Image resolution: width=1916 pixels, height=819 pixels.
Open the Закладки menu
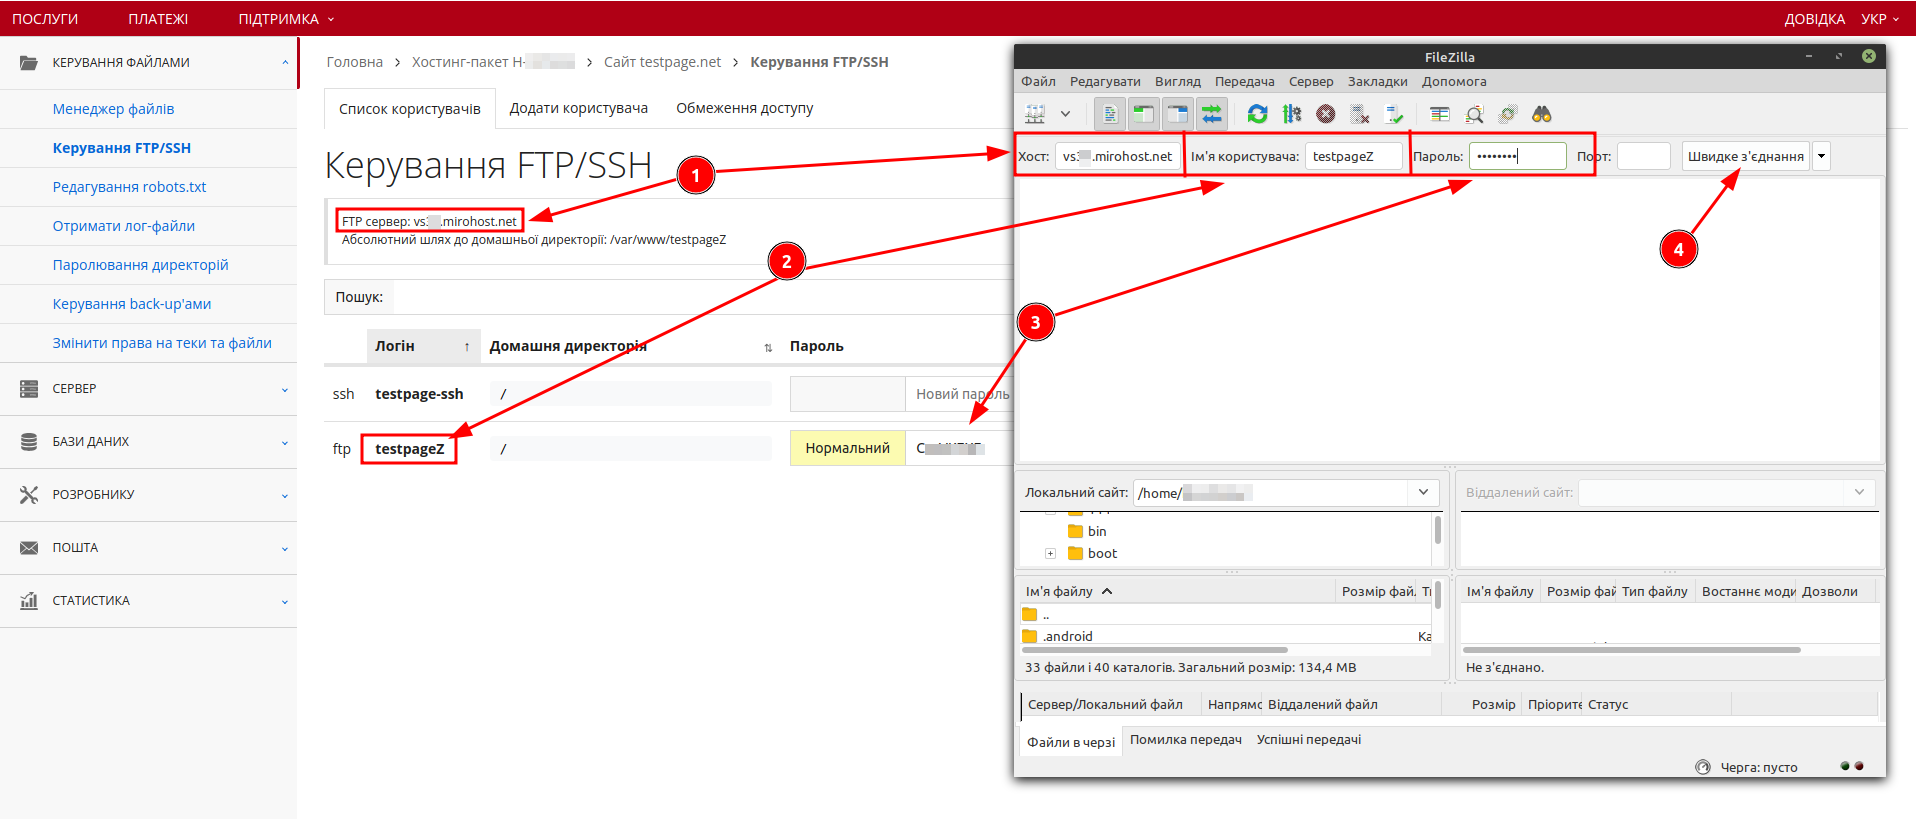[1378, 81]
